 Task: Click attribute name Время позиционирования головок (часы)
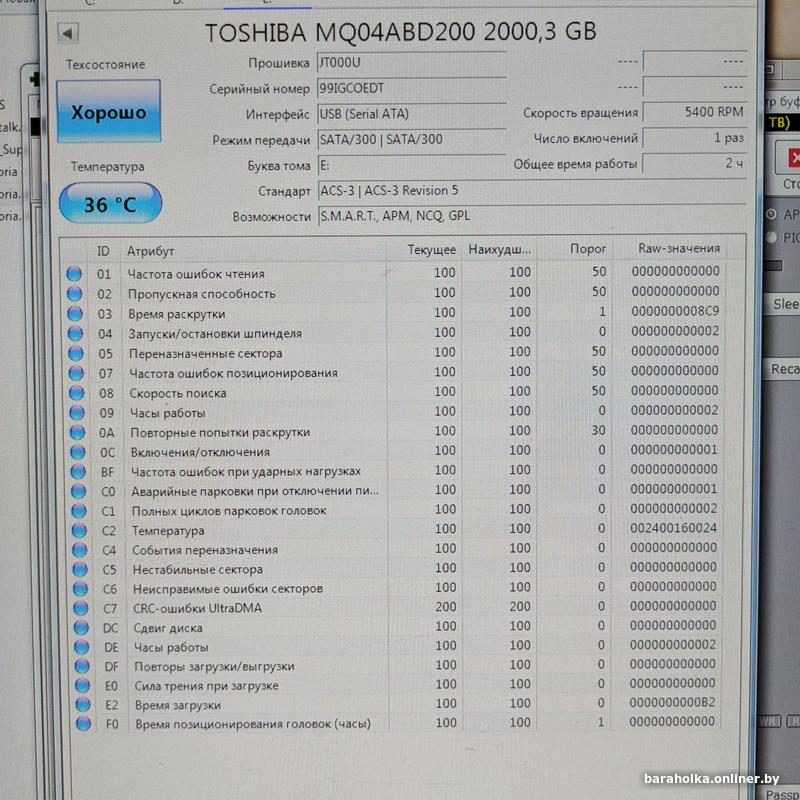coord(253,723)
